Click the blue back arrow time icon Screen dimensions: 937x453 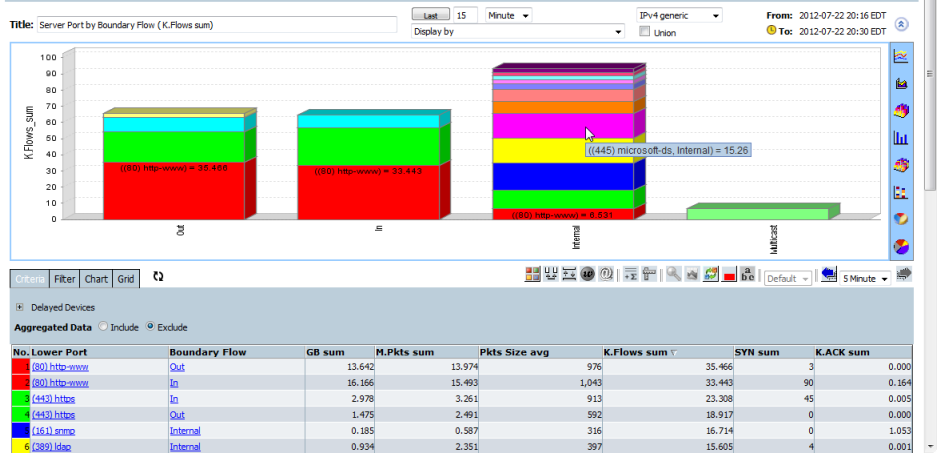point(828,274)
